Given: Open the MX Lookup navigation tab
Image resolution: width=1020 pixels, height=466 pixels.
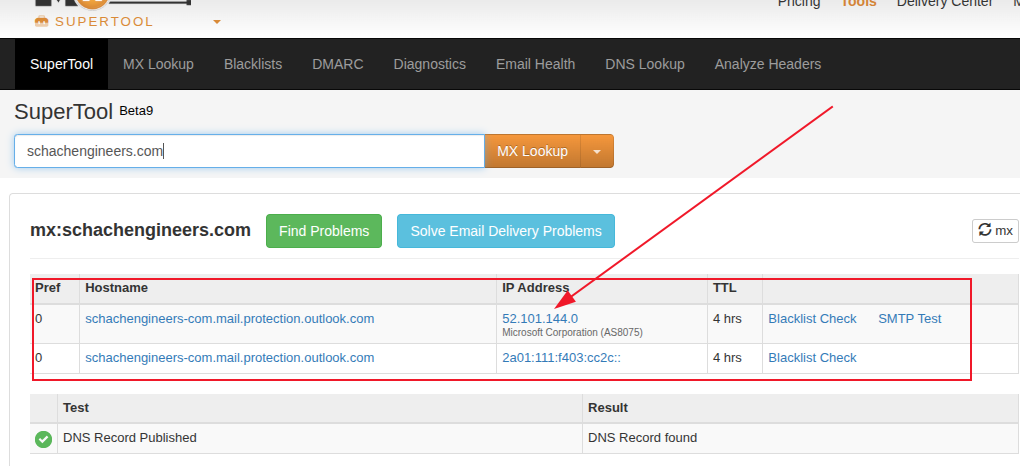Looking at the screenshot, I should [x=158, y=64].
